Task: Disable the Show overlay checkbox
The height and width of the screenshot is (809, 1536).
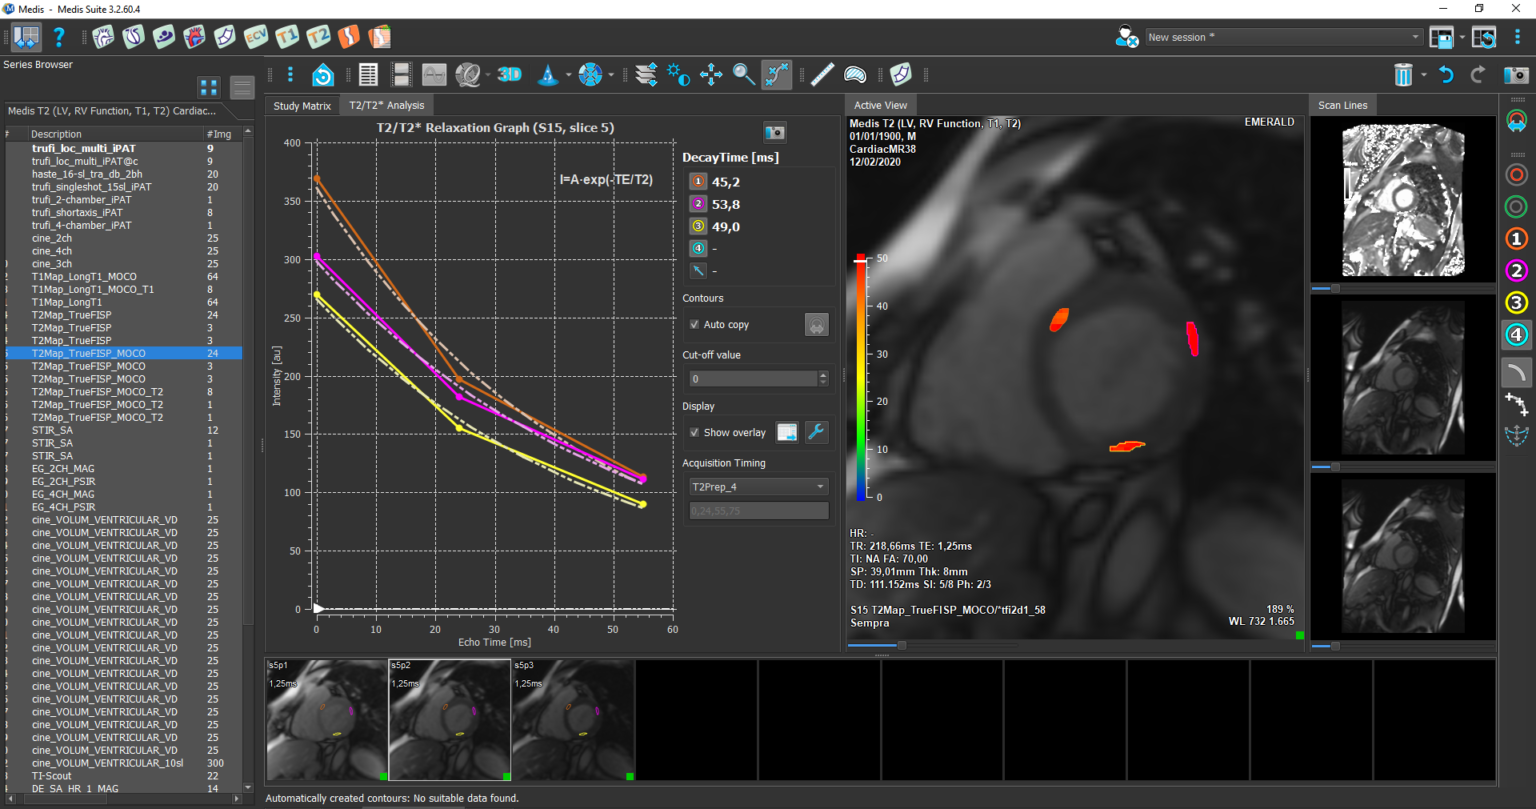Action: click(x=694, y=432)
